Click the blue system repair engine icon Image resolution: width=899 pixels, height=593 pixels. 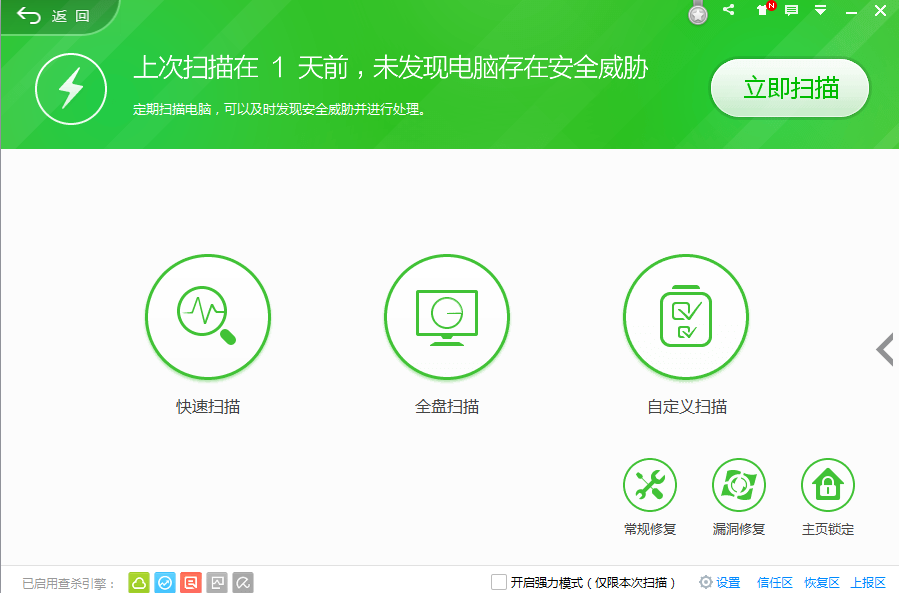click(165, 583)
